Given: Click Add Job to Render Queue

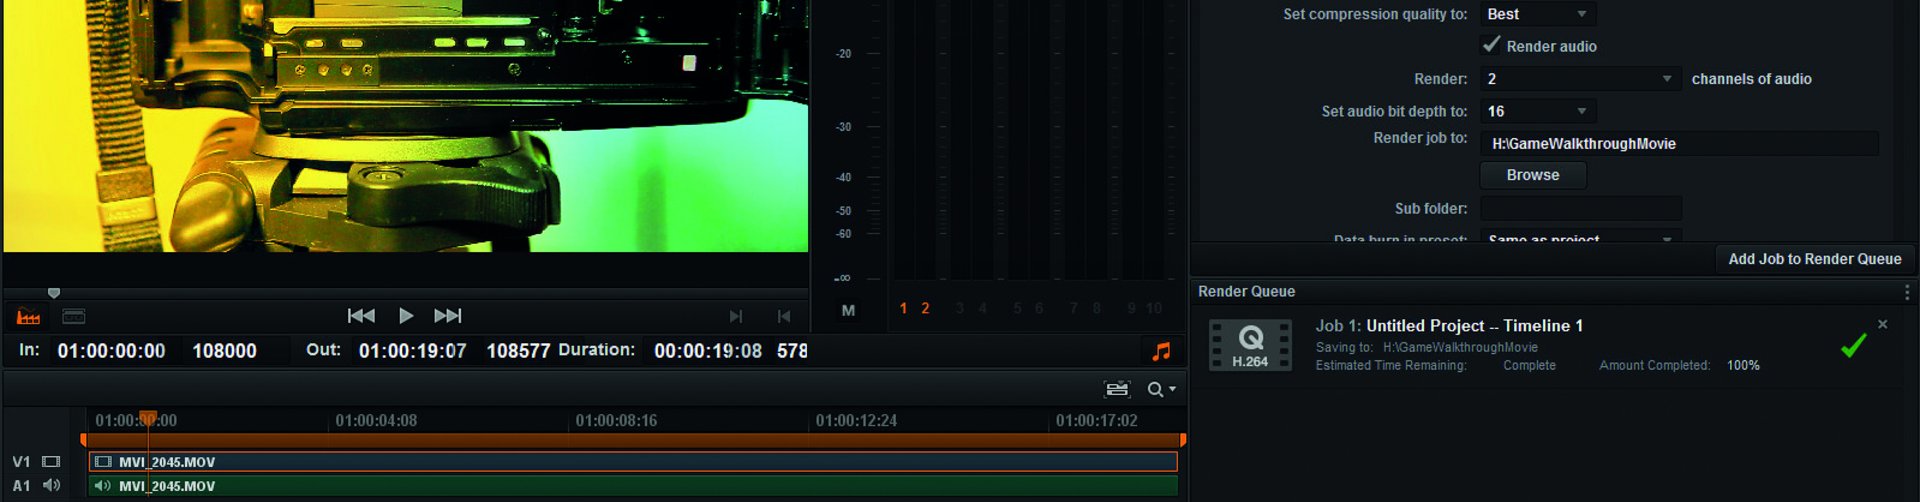Looking at the screenshot, I should click(x=1815, y=259).
